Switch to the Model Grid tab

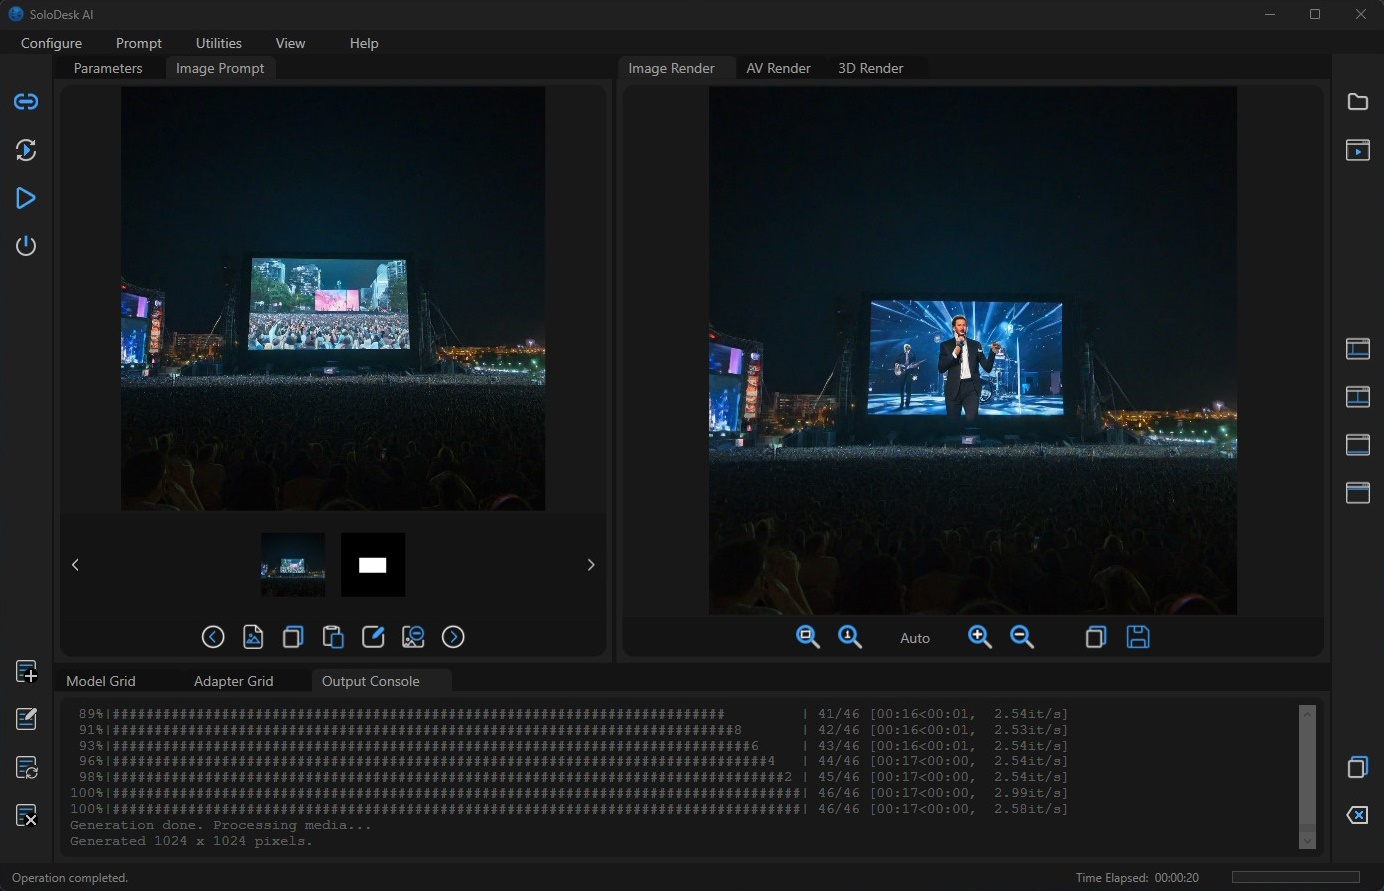pos(101,681)
